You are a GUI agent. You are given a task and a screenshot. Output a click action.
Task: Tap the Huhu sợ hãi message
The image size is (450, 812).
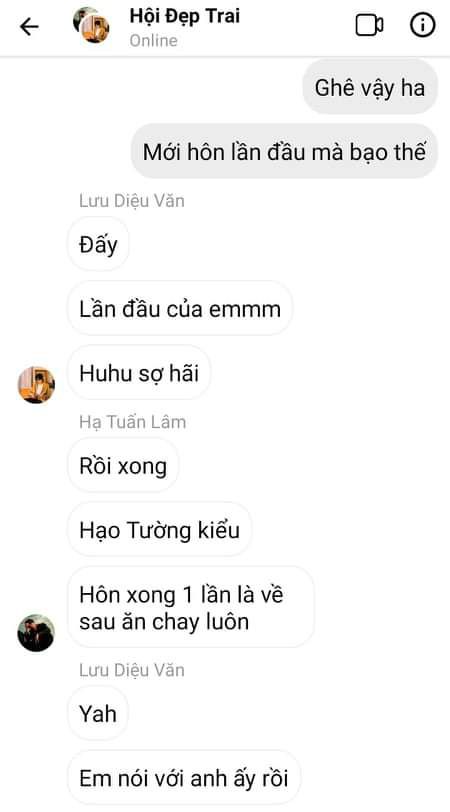(x=139, y=373)
